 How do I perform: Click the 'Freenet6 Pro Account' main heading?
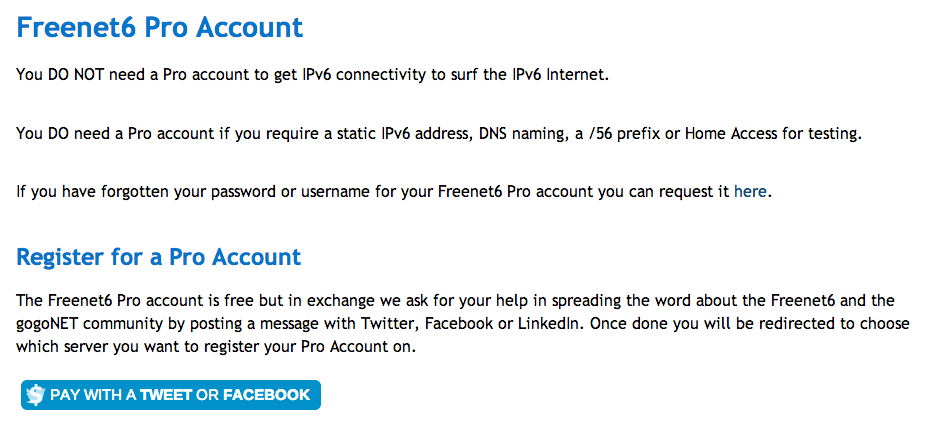(x=160, y=27)
